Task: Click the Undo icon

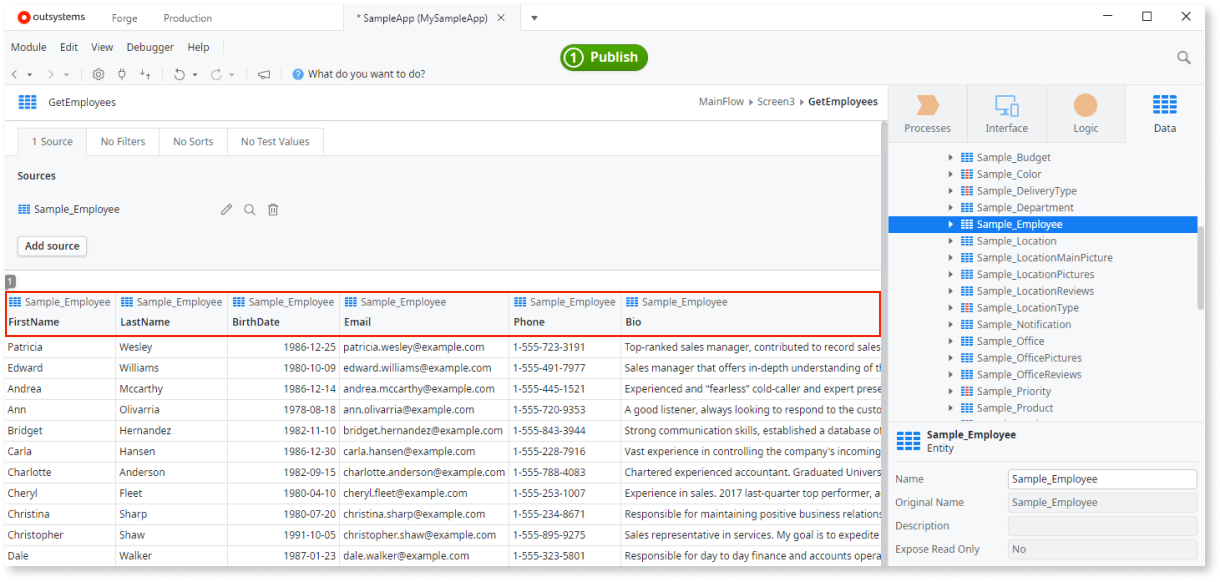Action: point(181,74)
